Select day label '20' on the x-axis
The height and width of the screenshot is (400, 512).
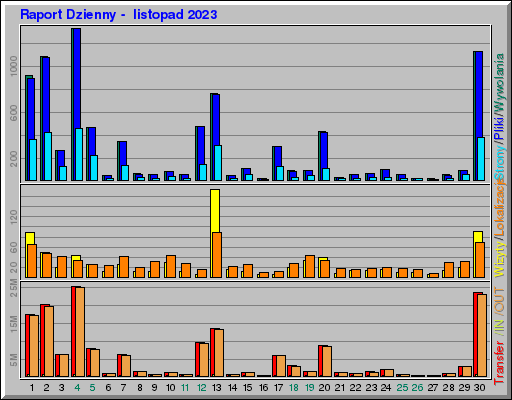coord(324,388)
